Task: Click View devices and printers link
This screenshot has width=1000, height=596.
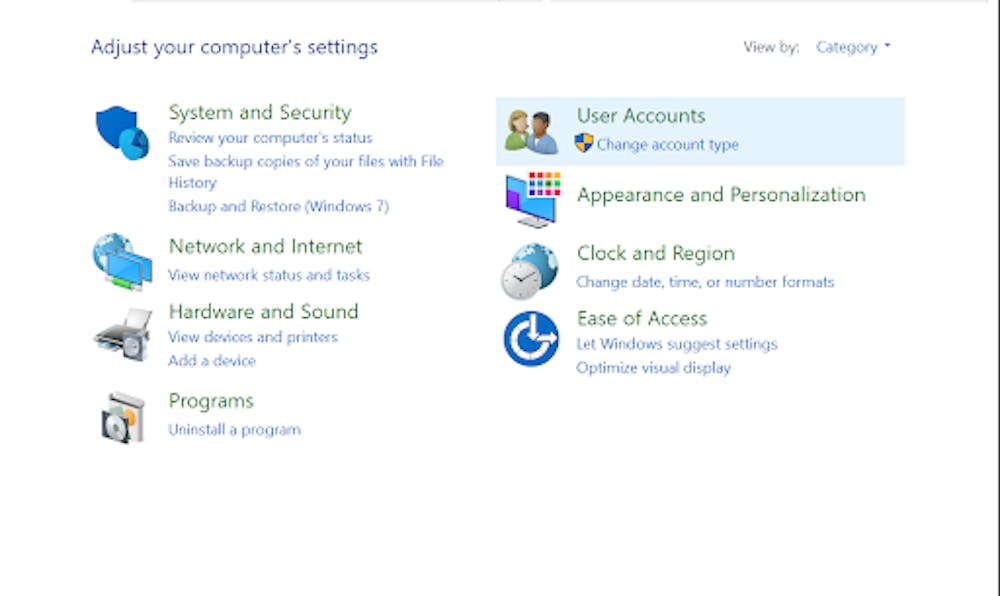Action: click(x=253, y=337)
